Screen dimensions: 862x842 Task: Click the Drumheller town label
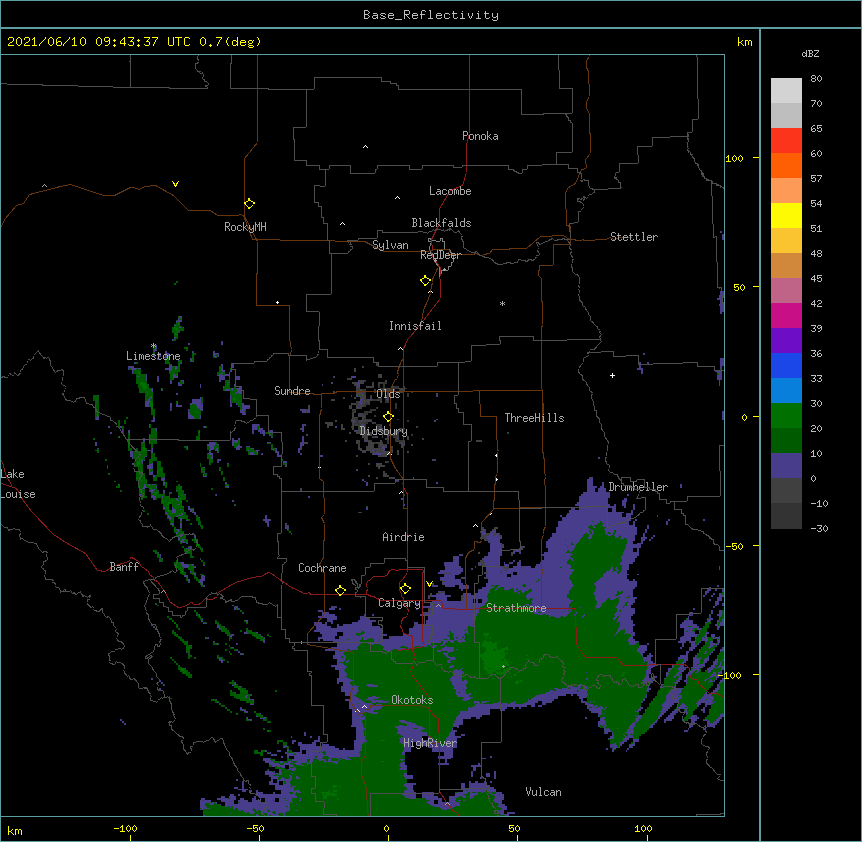(x=638, y=487)
